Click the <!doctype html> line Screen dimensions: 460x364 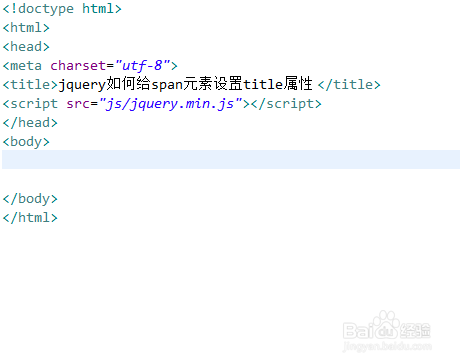[x=62, y=9]
